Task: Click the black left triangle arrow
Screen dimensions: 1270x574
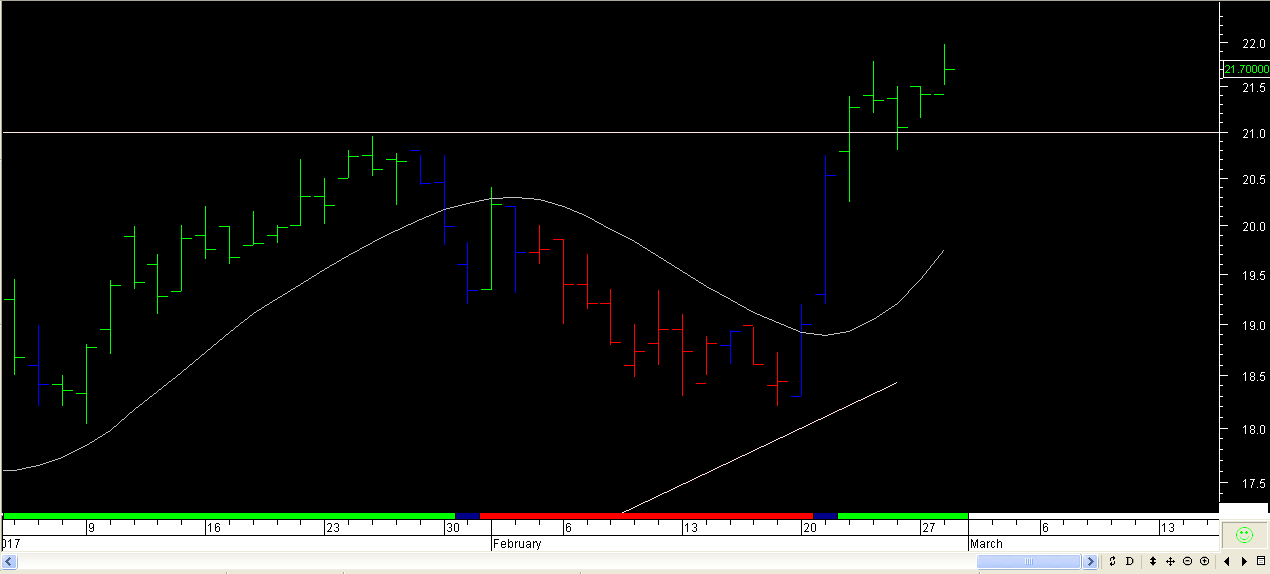Action: (x=1227, y=561)
